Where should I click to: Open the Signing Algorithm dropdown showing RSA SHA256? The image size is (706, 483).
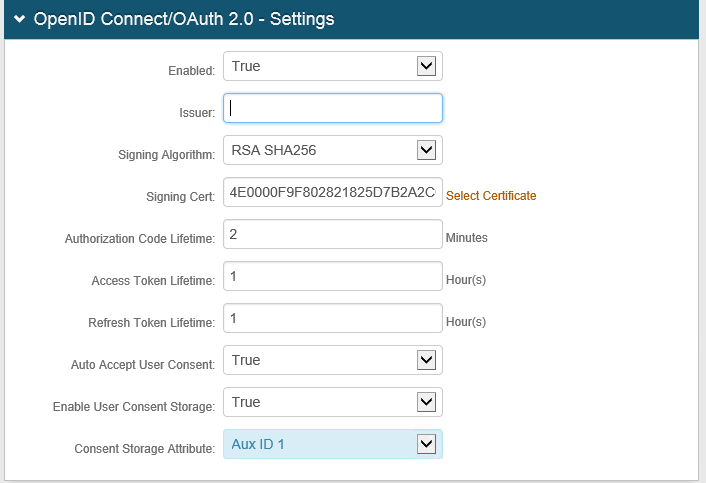point(332,150)
